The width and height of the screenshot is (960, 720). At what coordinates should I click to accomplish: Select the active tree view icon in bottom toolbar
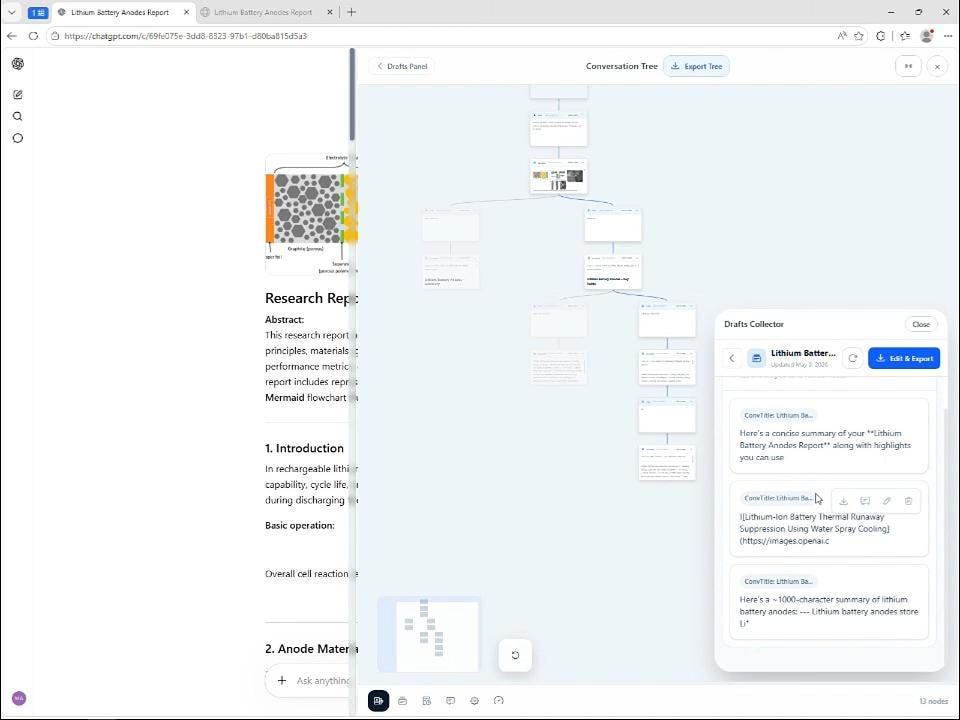[x=378, y=700]
